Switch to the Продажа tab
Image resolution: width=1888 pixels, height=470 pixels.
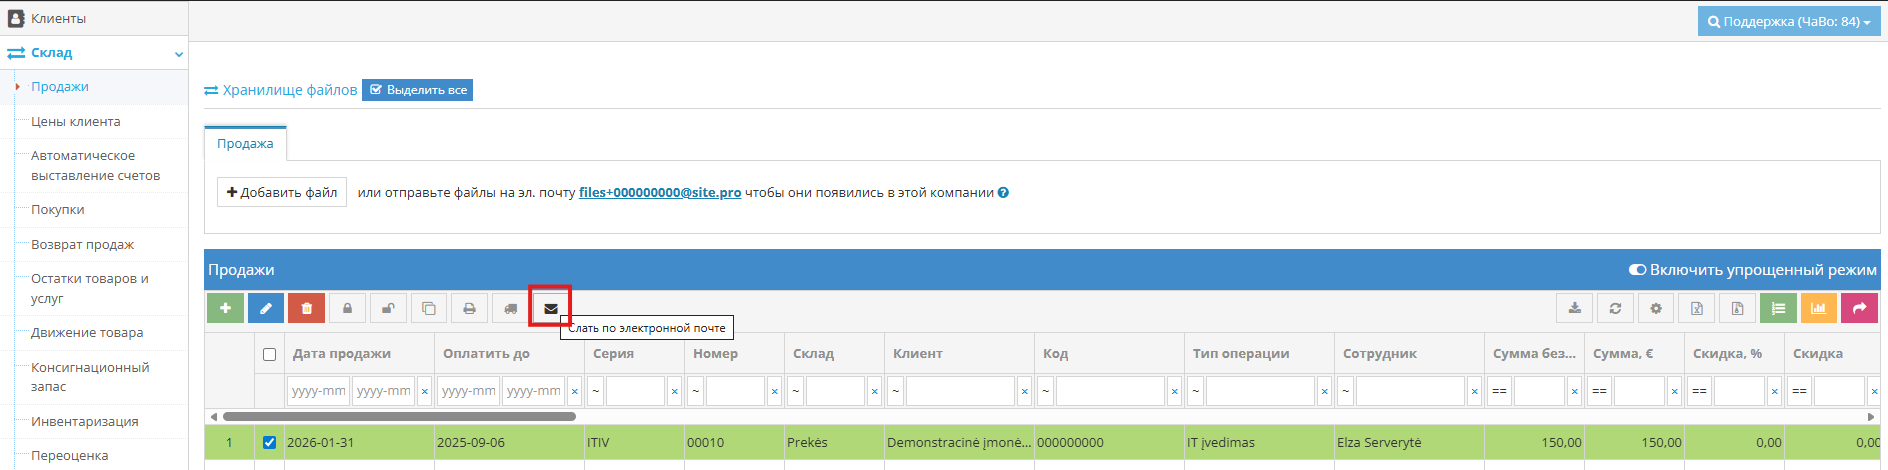245,144
